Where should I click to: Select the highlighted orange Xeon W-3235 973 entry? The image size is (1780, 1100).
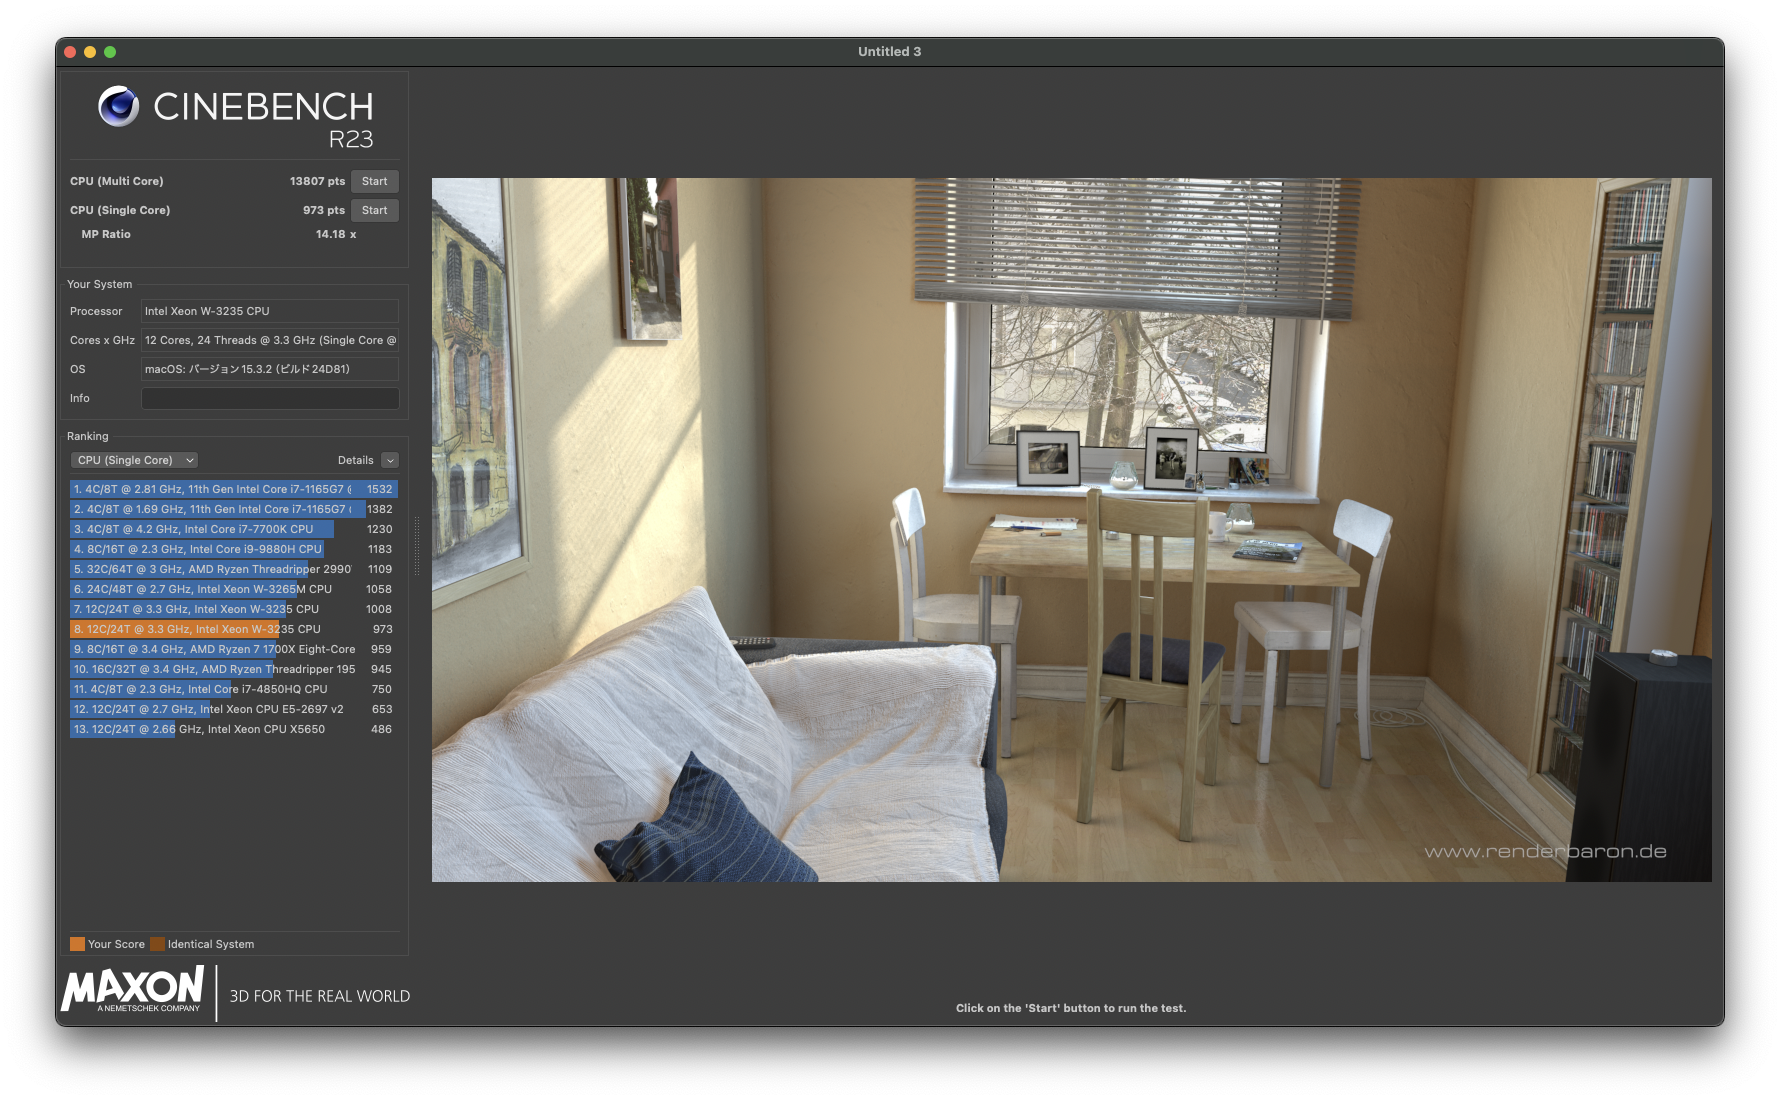click(233, 629)
